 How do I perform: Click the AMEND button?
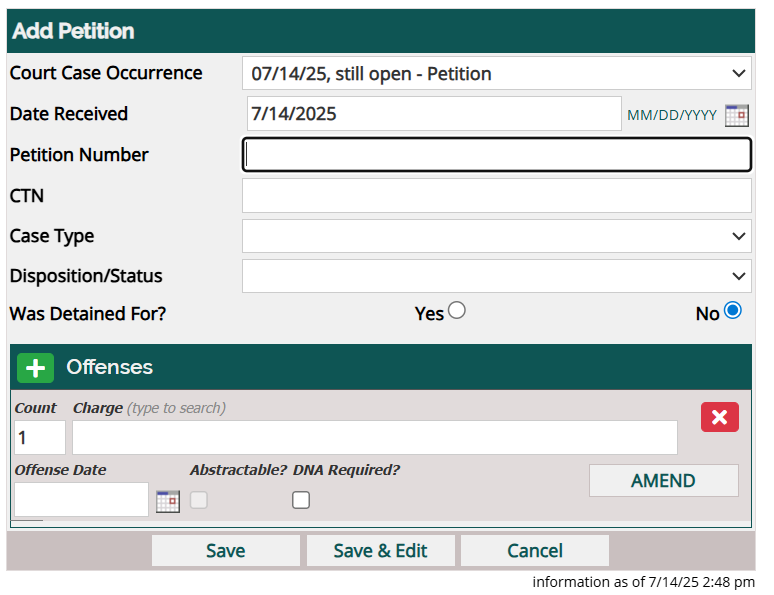tap(663, 480)
